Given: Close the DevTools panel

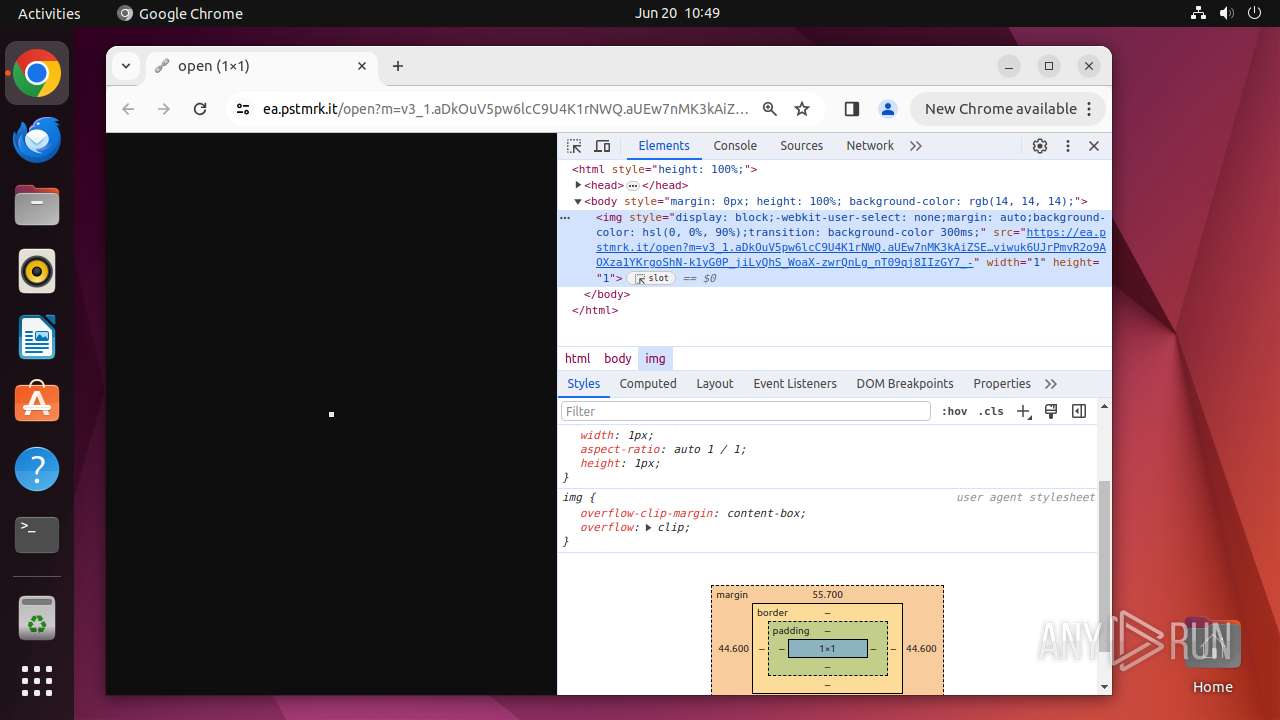Looking at the screenshot, I should (x=1094, y=146).
